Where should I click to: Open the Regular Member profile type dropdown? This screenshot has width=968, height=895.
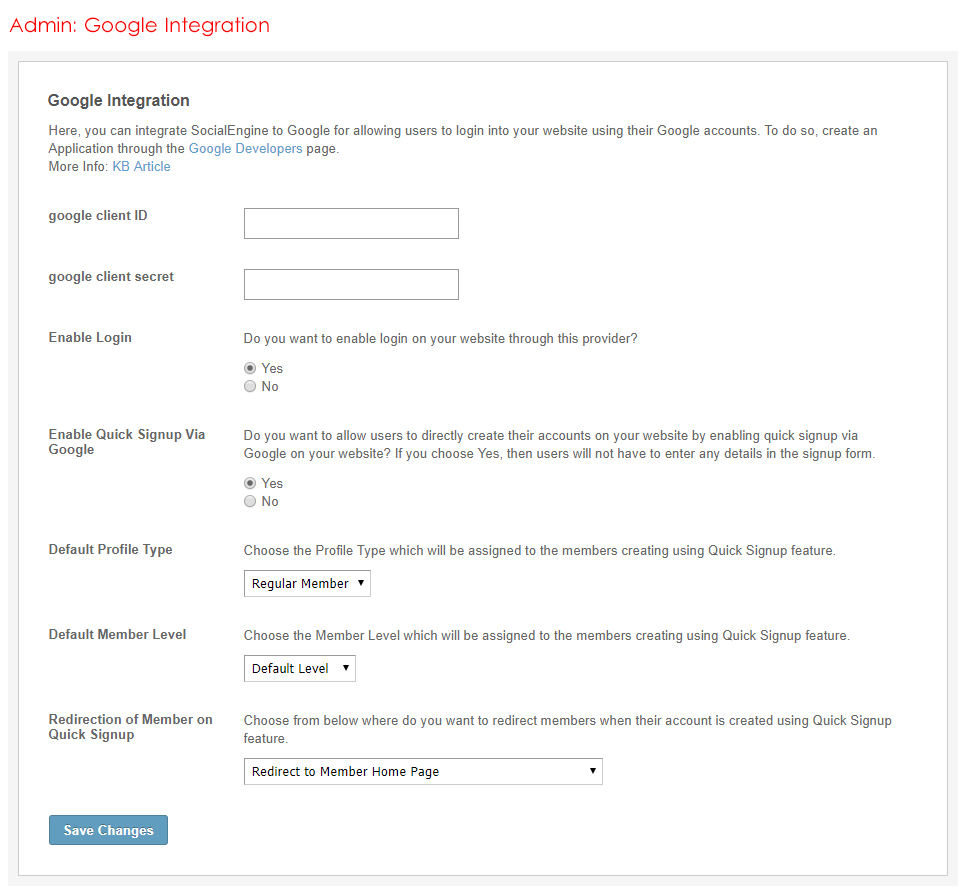pos(307,583)
